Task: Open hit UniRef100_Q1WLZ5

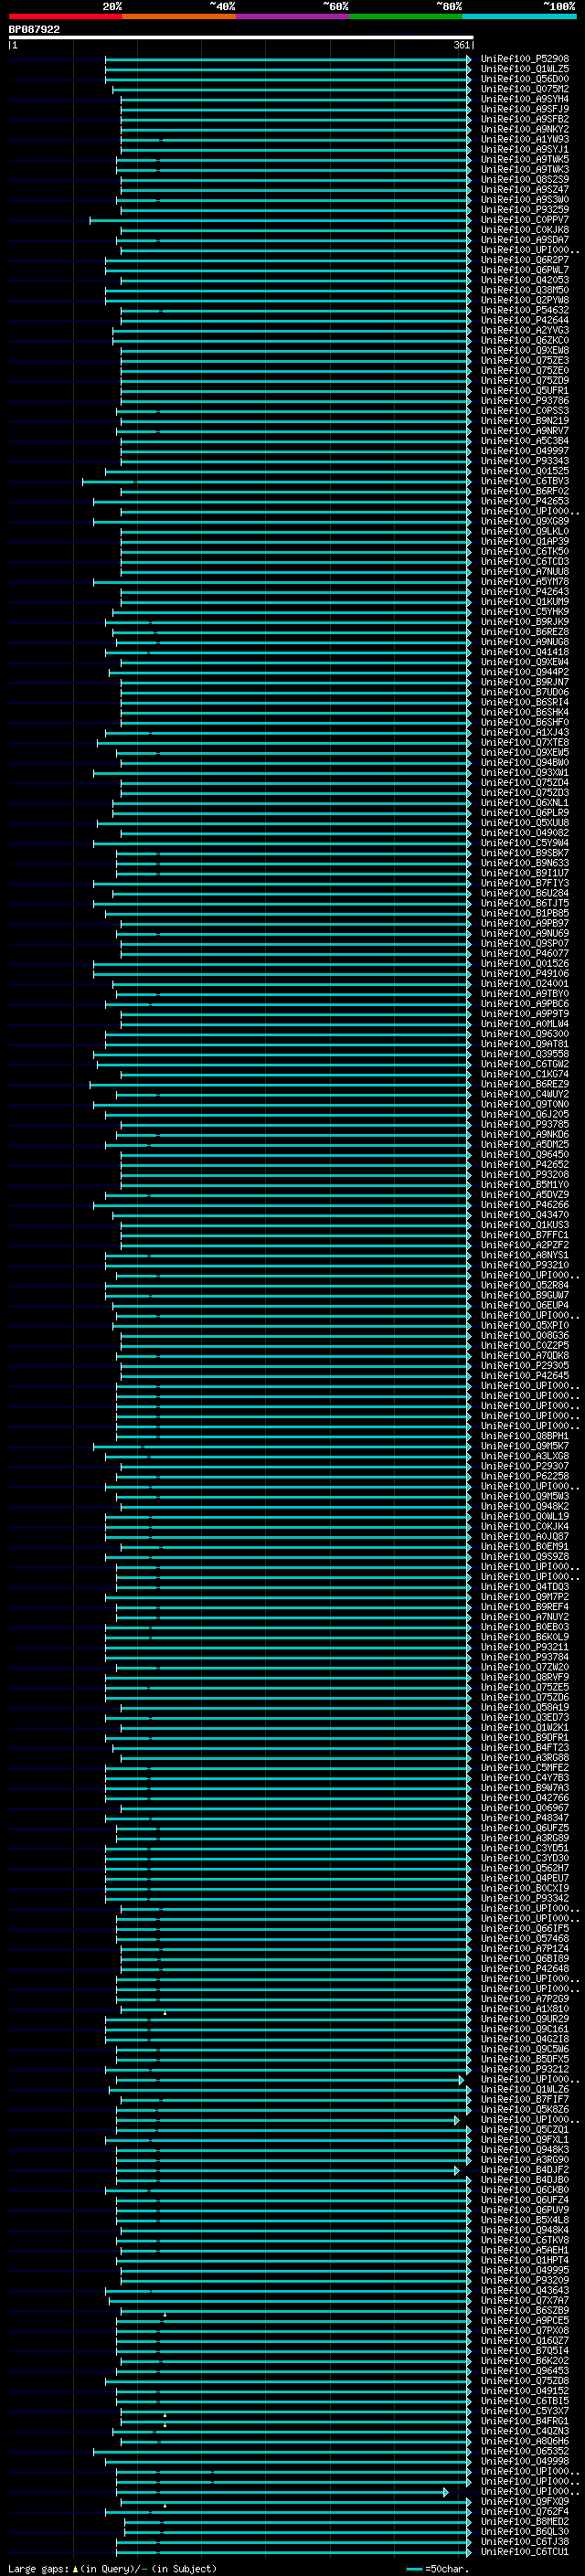Action: point(525,69)
